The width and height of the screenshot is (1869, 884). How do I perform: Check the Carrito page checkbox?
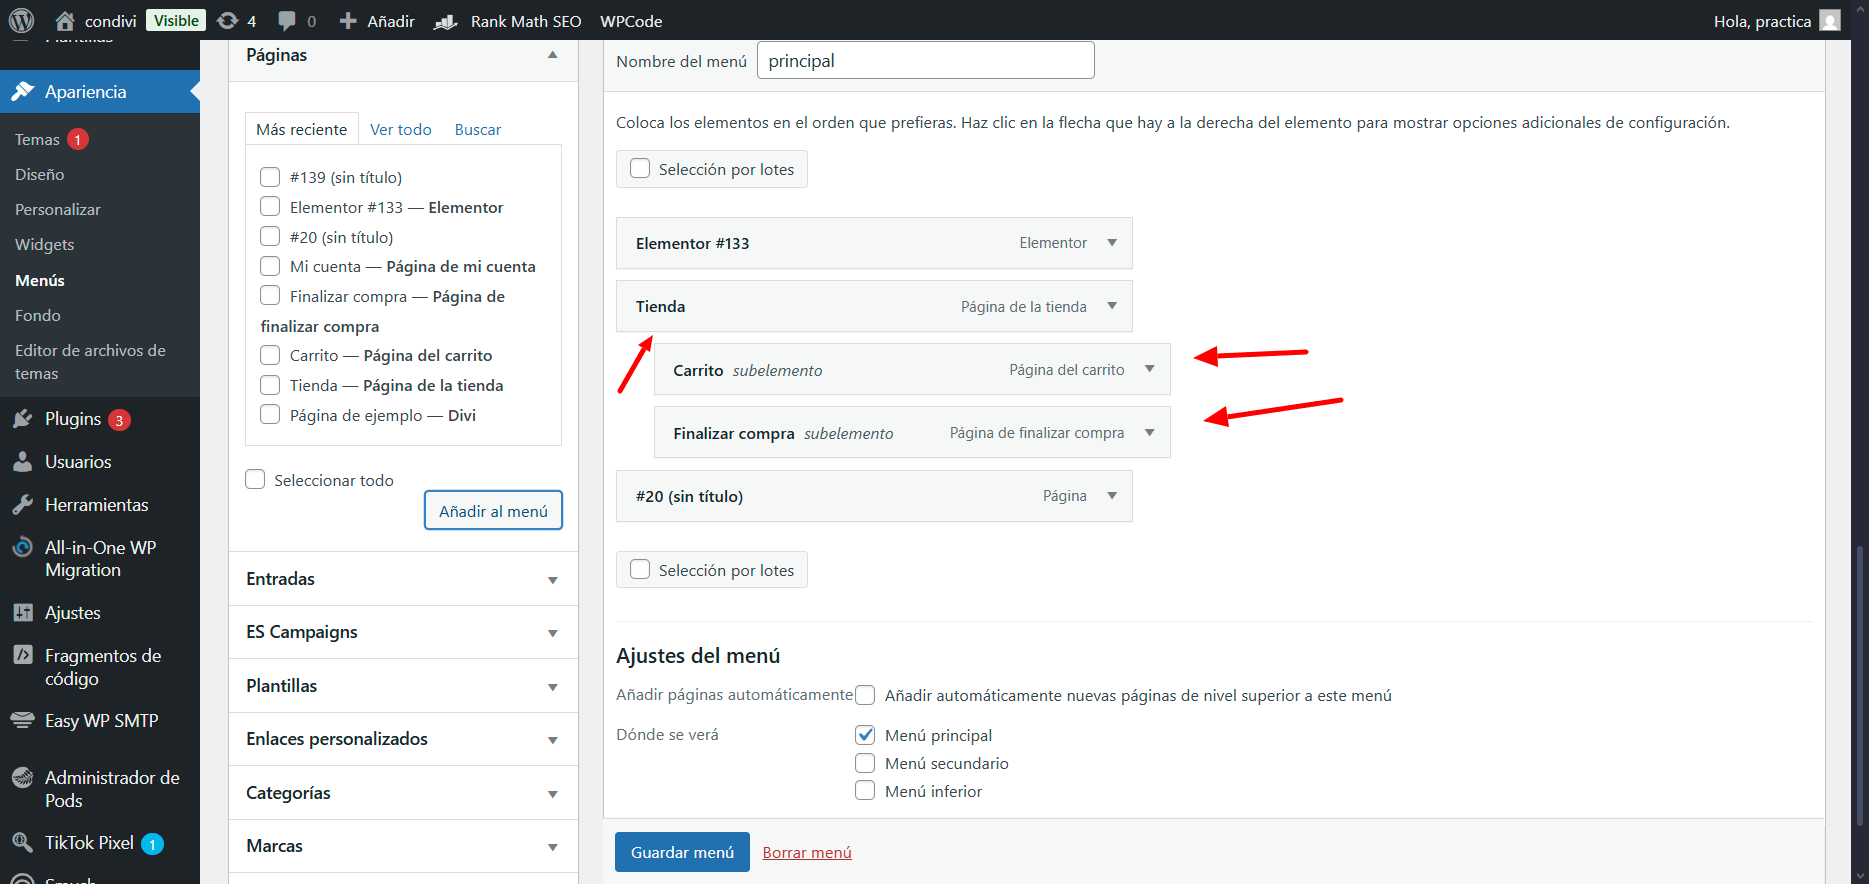(270, 355)
